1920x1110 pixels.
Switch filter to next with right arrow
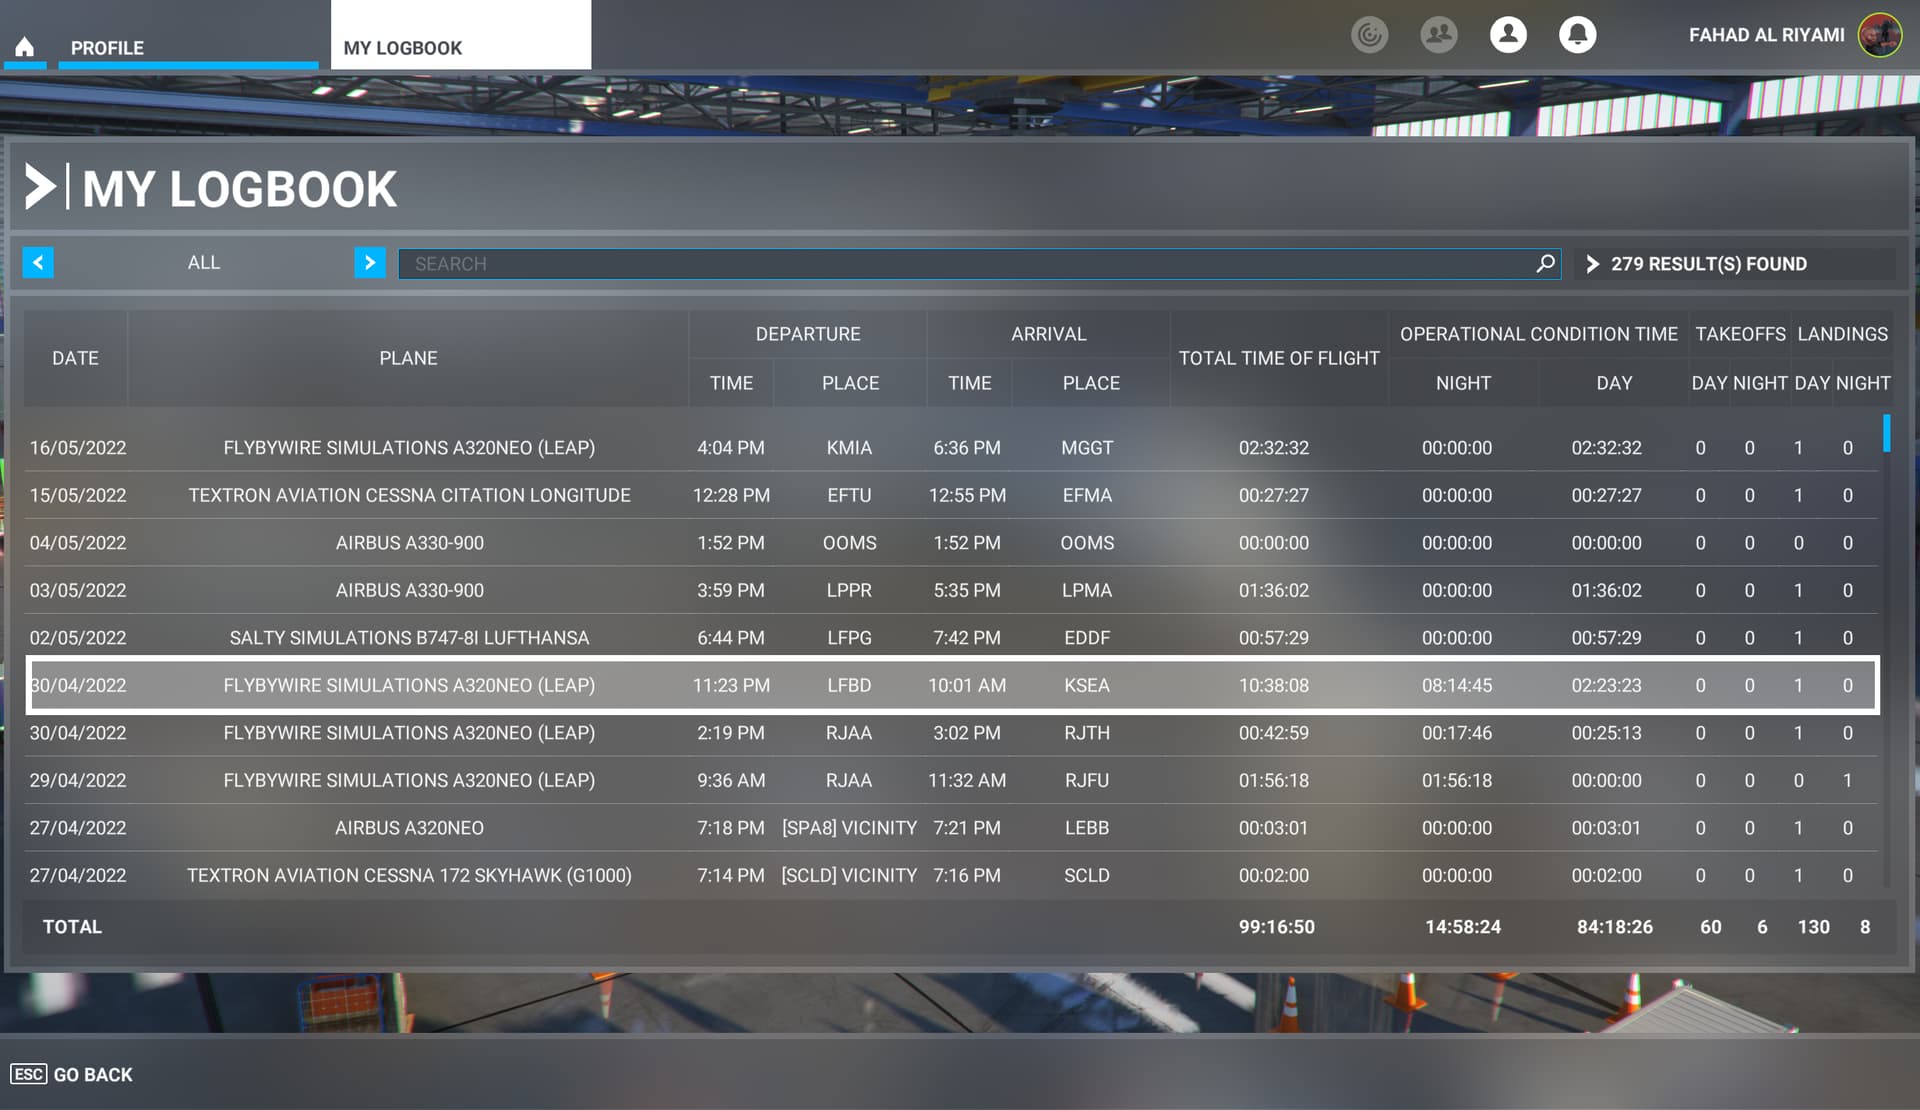point(369,262)
